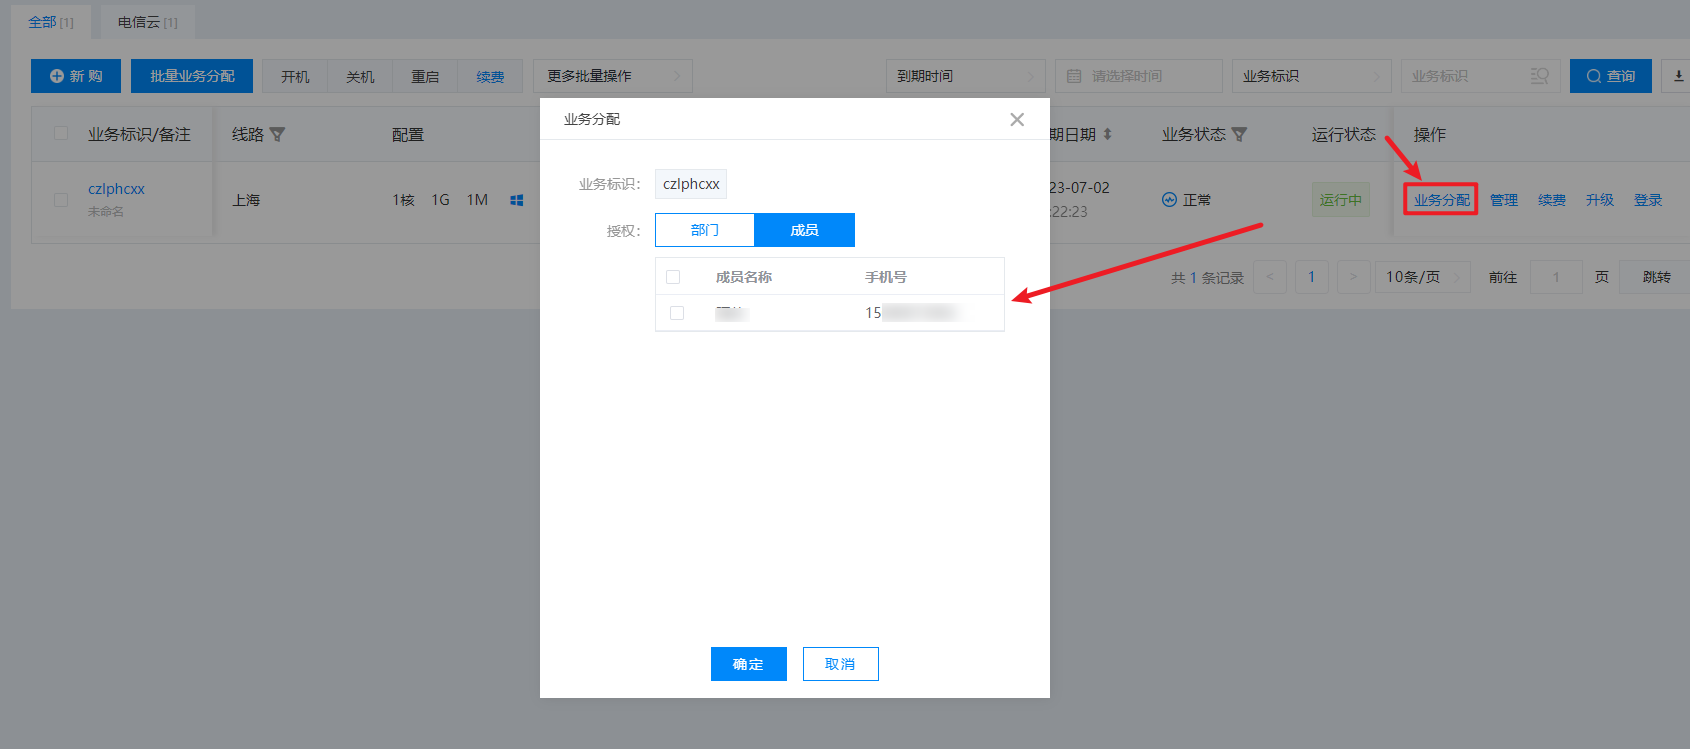1690x749 pixels.
Task: Click the 确定 confirm button
Action: (x=748, y=664)
